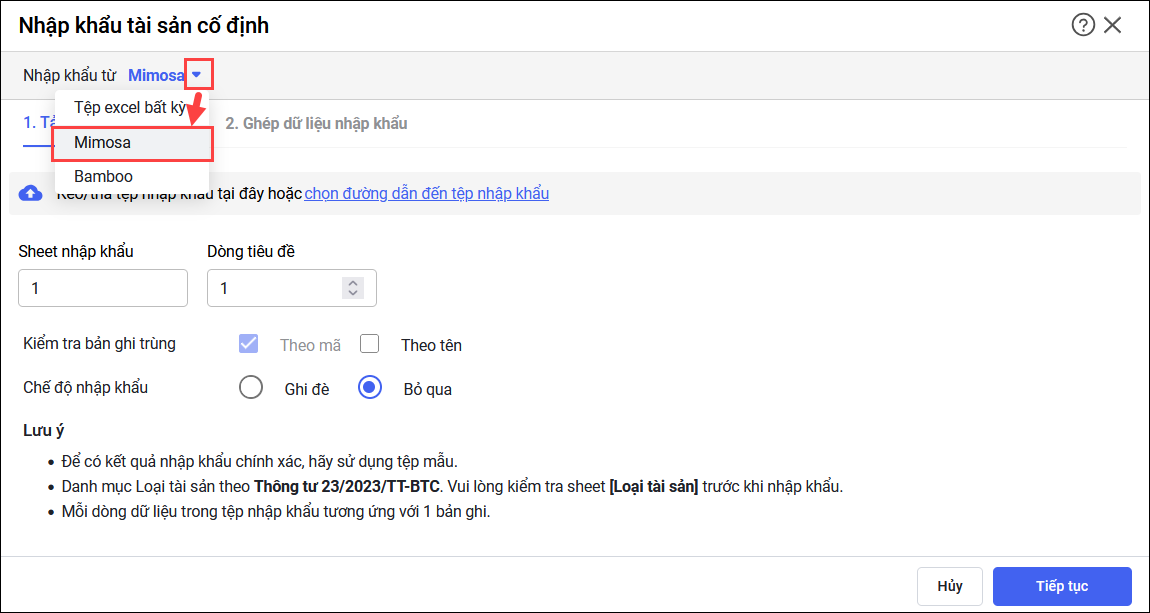Image resolution: width=1150 pixels, height=613 pixels.
Task: Choose Bamboo as the import source
Action: [x=103, y=177]
